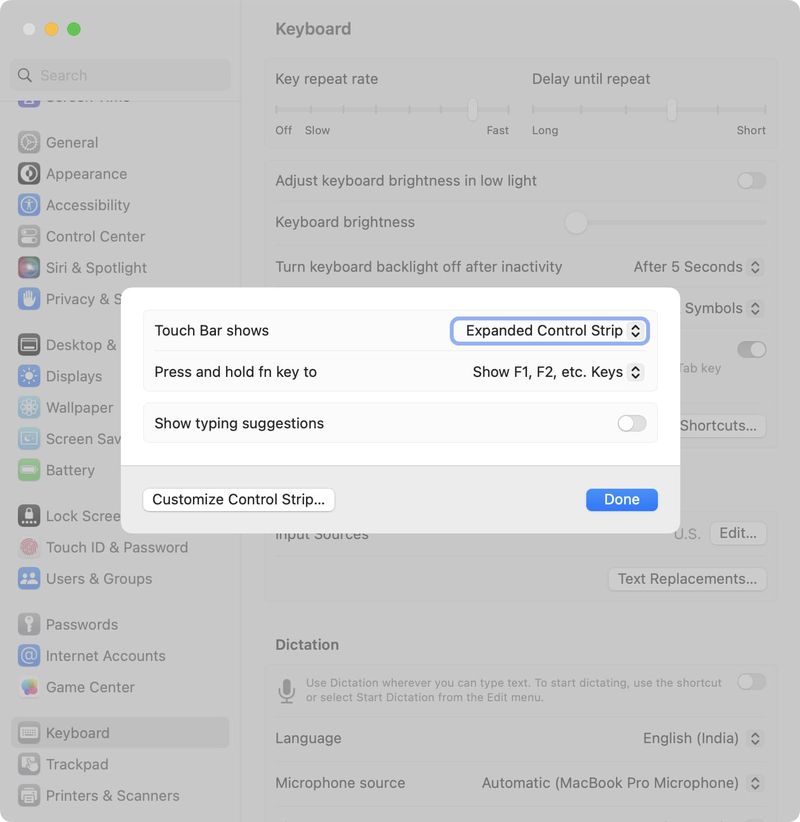The image size is (800, 822).
Task: Click the Touch ID fingerprint icon
Action: (29, 547)
